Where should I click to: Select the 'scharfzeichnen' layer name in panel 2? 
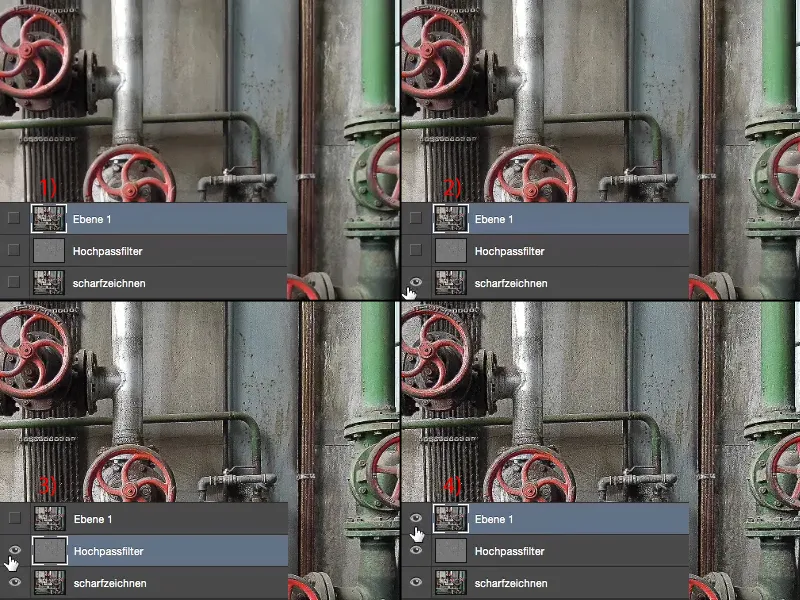pyautogui.click(x=511, y=283)
